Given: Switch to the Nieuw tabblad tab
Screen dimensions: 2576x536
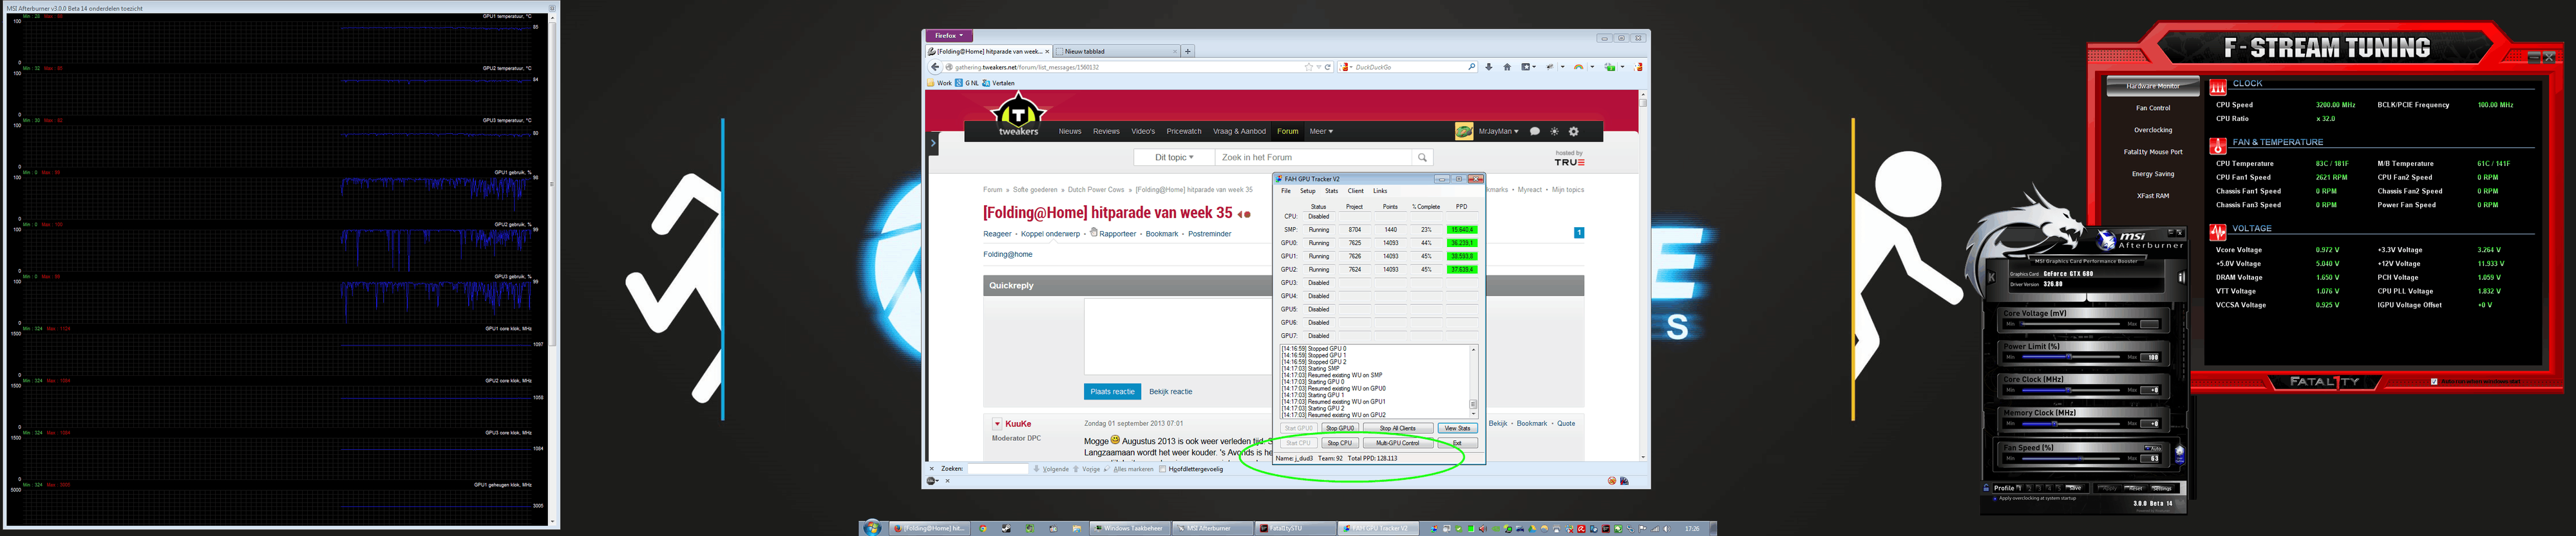Looking at the screenshot, I should (1117, 51).
